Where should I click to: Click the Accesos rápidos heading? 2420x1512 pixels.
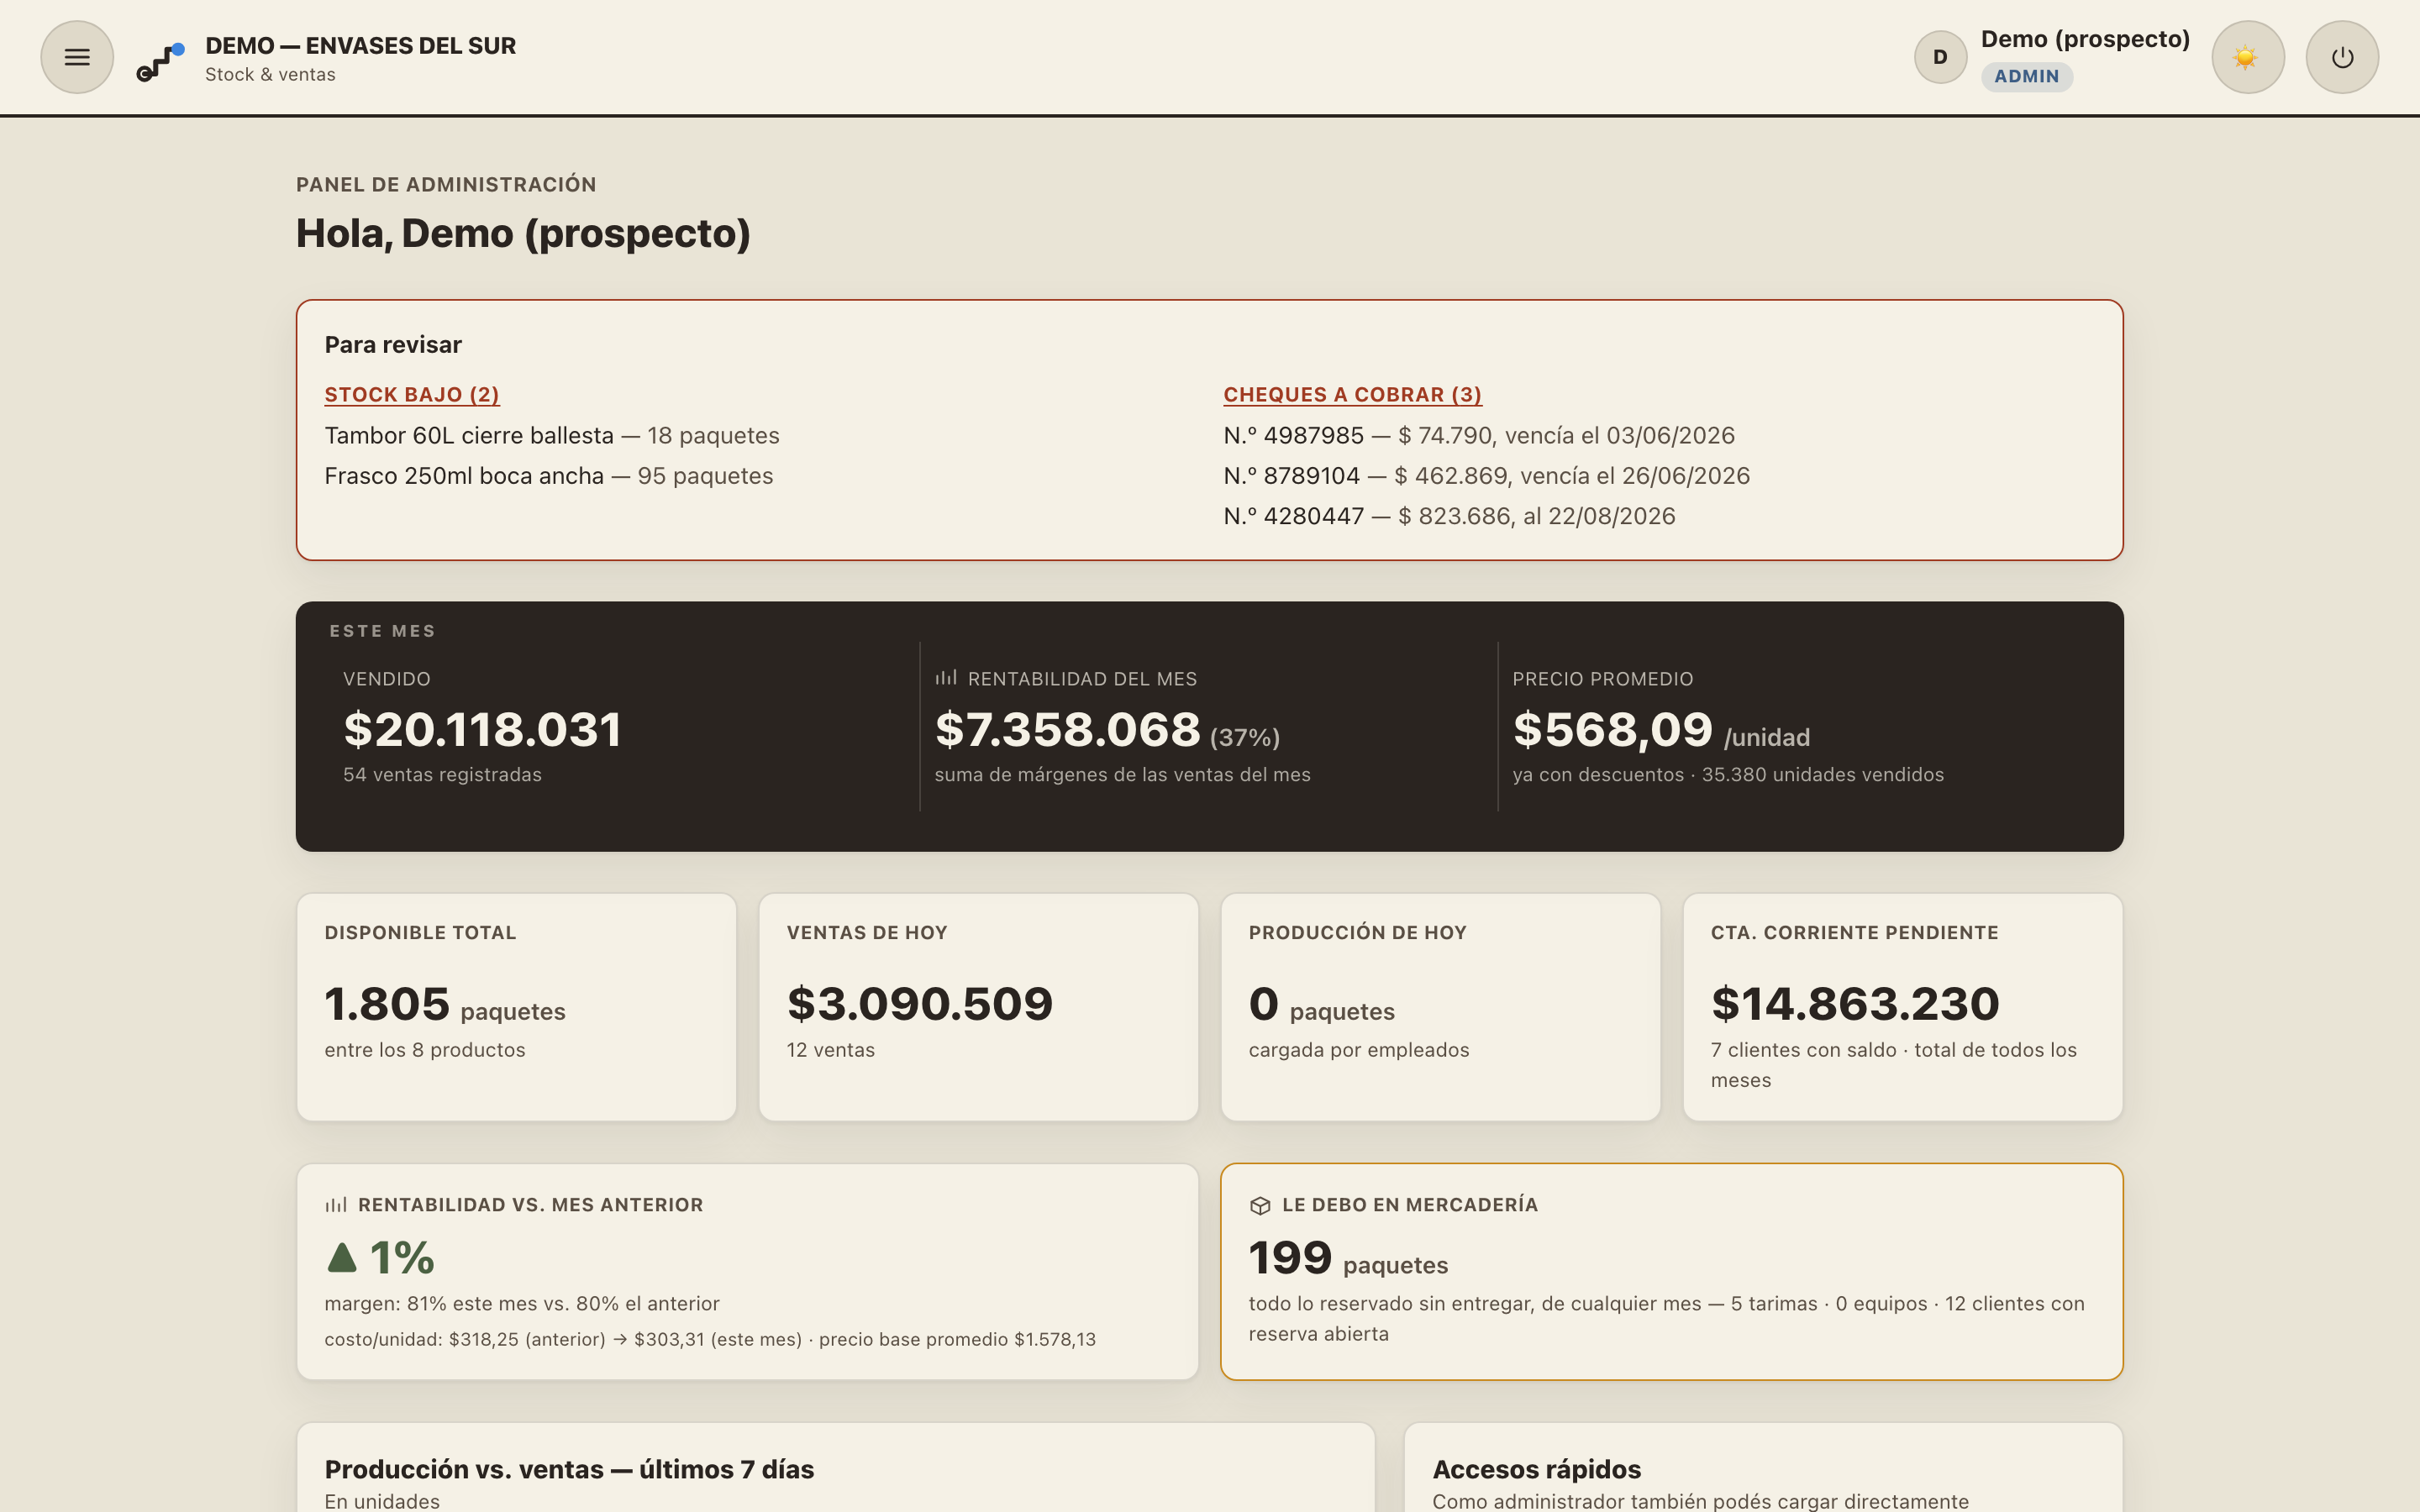(1536, 1469)
